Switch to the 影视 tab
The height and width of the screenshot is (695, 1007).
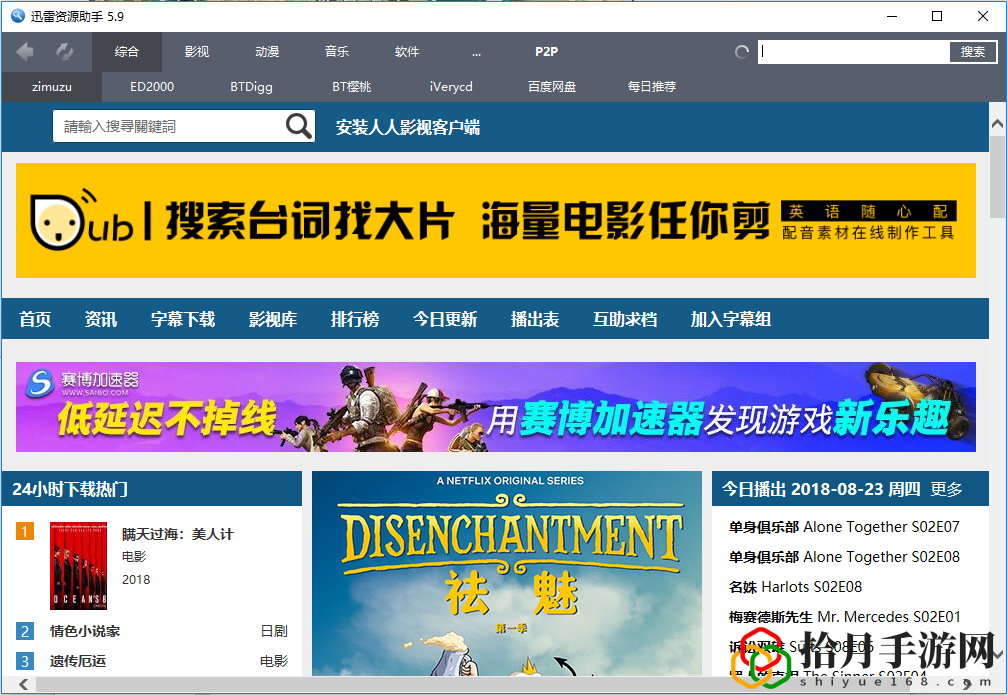[x=197, y=51]
